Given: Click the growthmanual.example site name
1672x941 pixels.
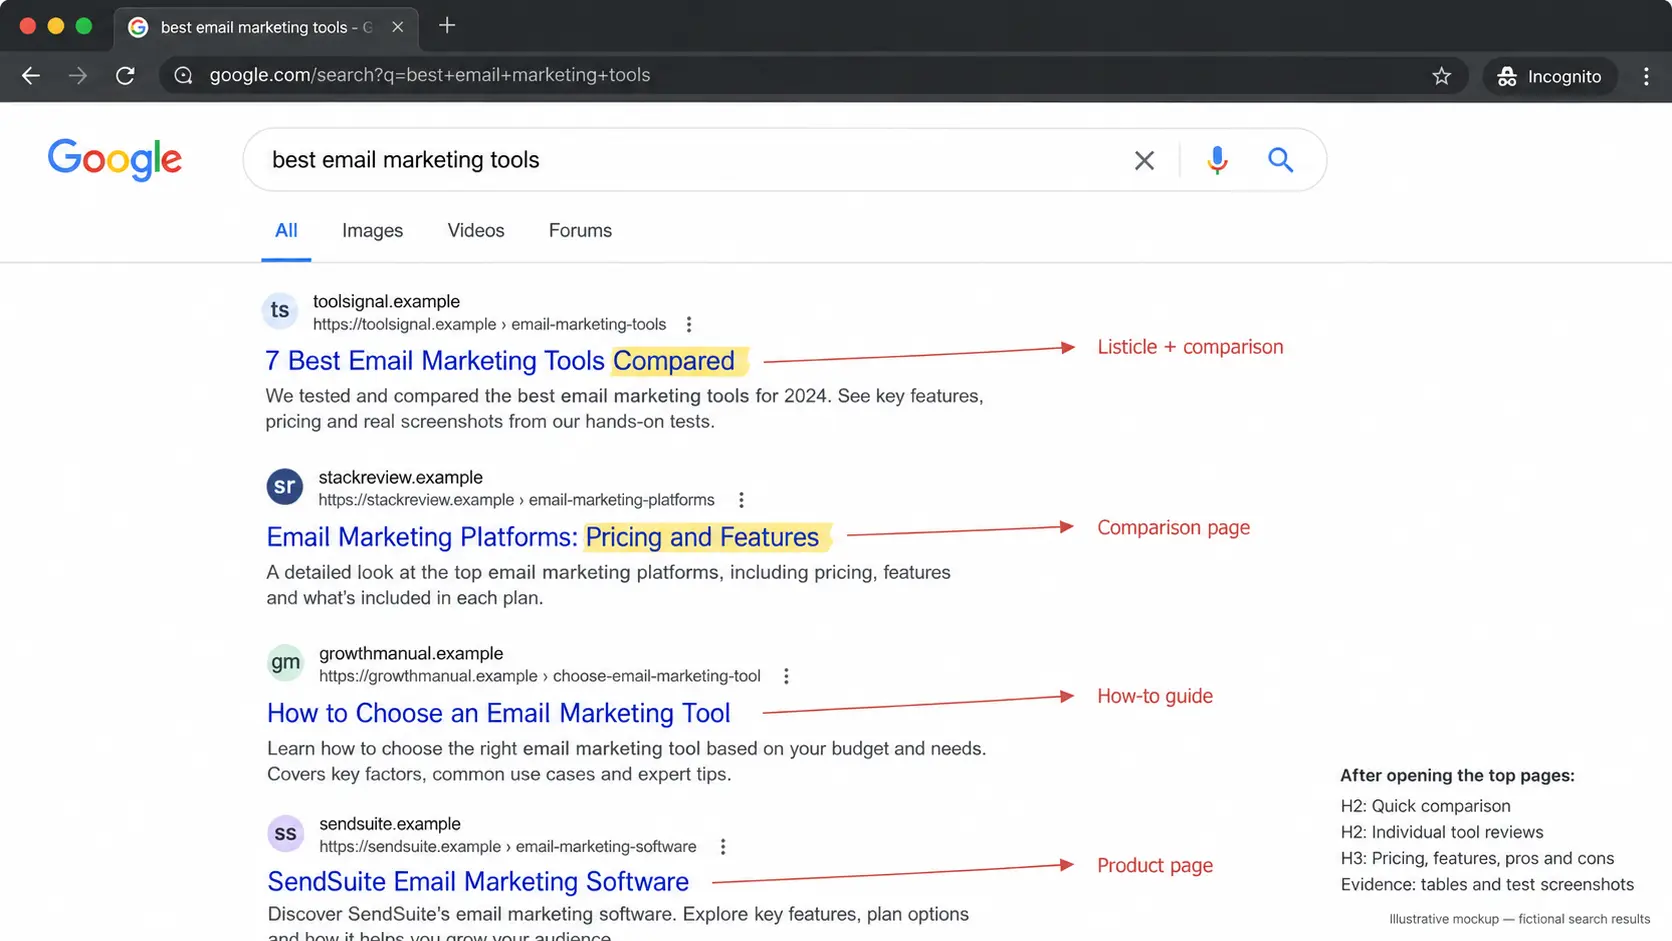Looking at the screenshot, I should point(411,654).
